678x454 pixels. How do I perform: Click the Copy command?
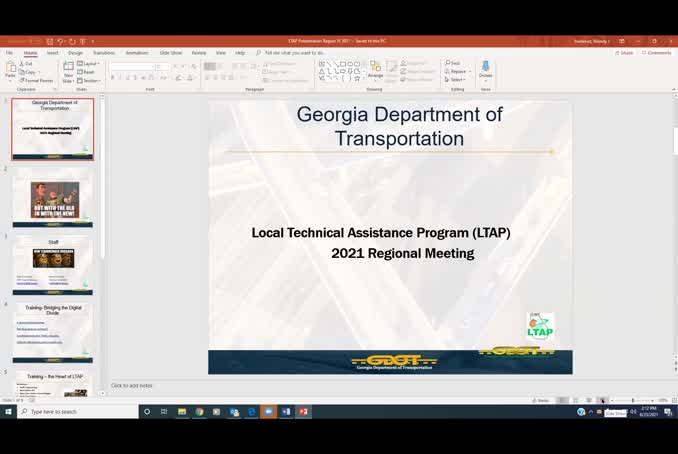click(27, 72)
